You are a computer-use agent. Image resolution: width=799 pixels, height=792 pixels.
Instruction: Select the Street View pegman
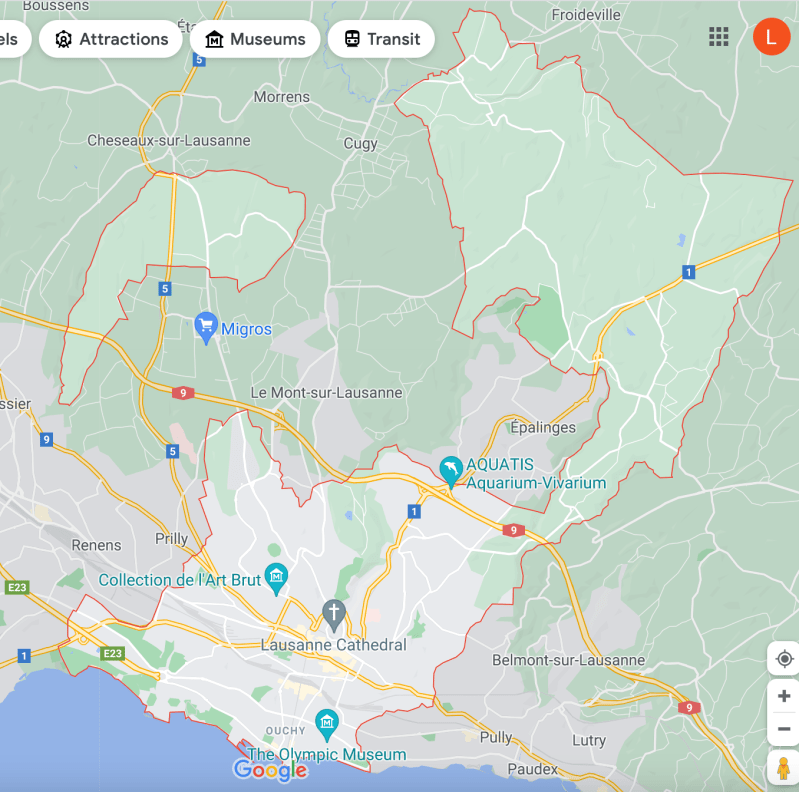pos(783,769)
